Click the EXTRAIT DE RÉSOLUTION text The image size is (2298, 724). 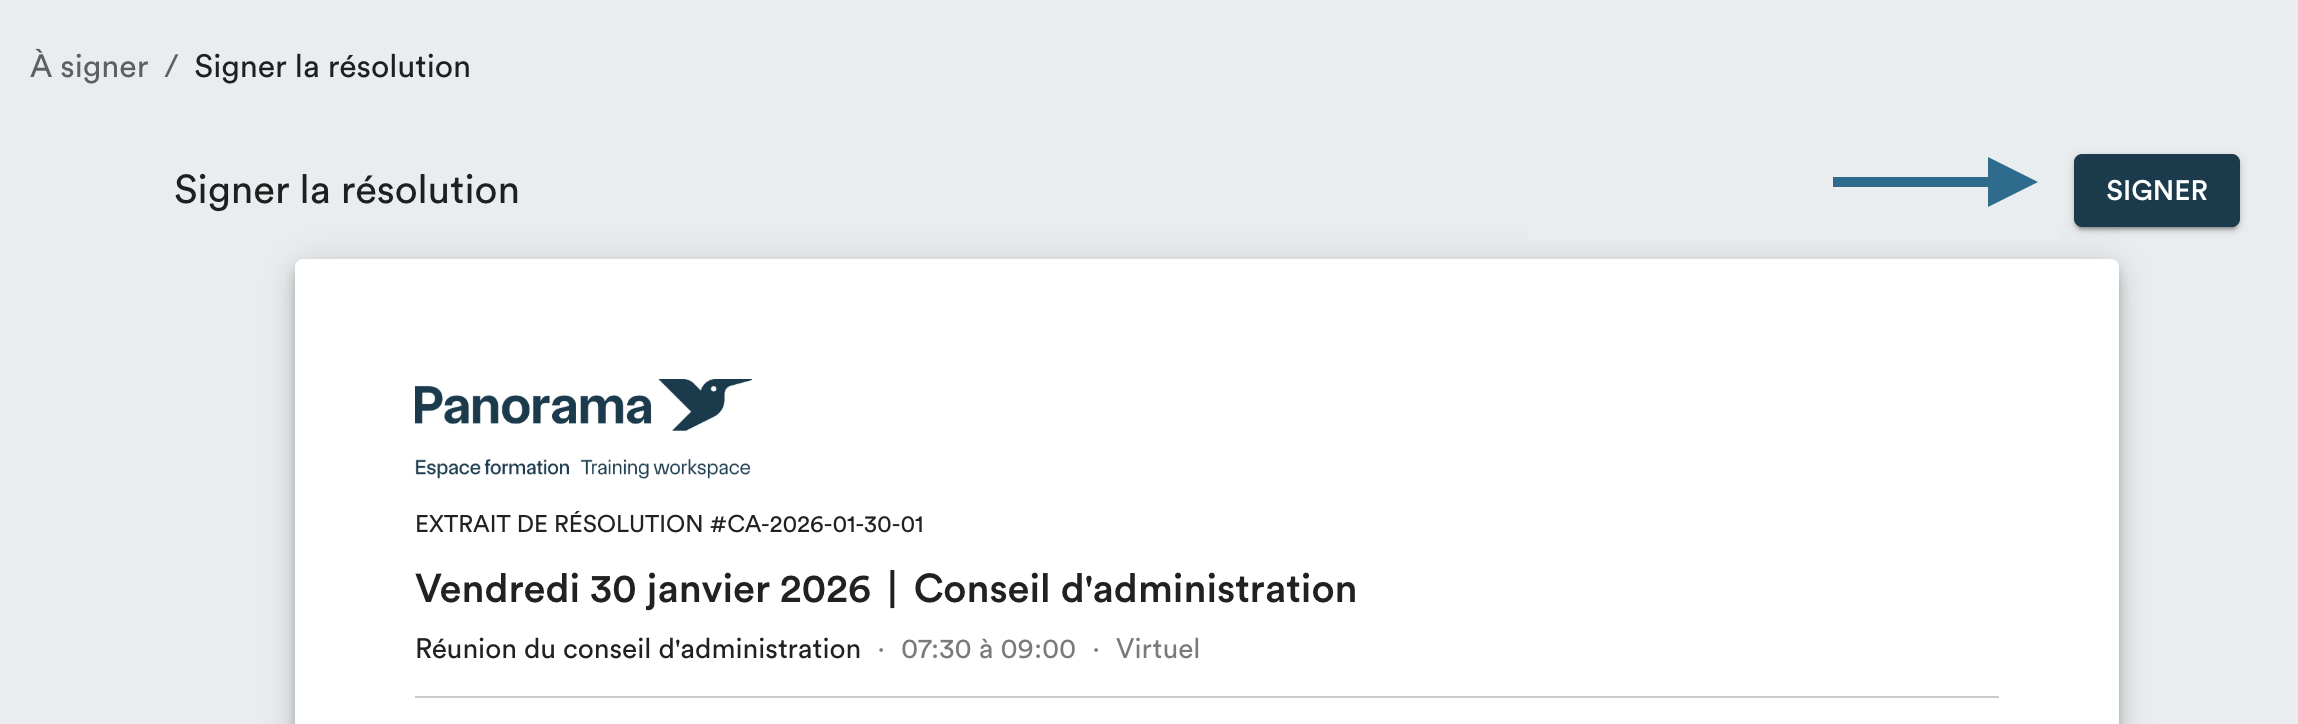(x=559, y=524)
